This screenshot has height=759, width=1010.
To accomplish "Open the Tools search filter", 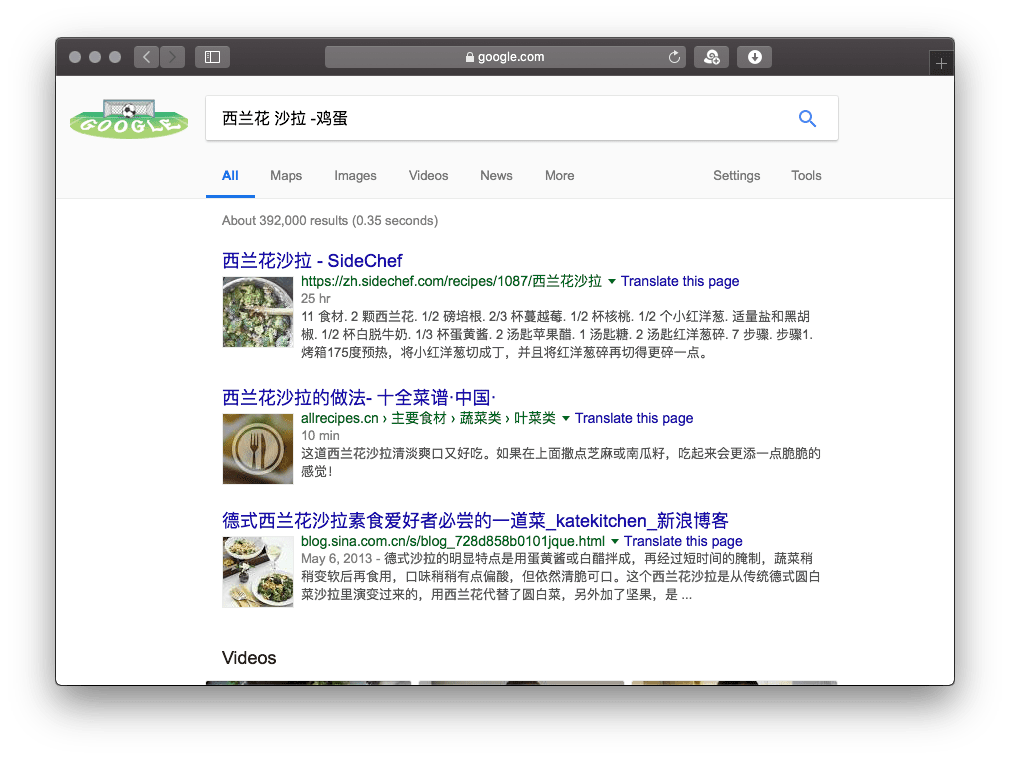I will point(805,175).
